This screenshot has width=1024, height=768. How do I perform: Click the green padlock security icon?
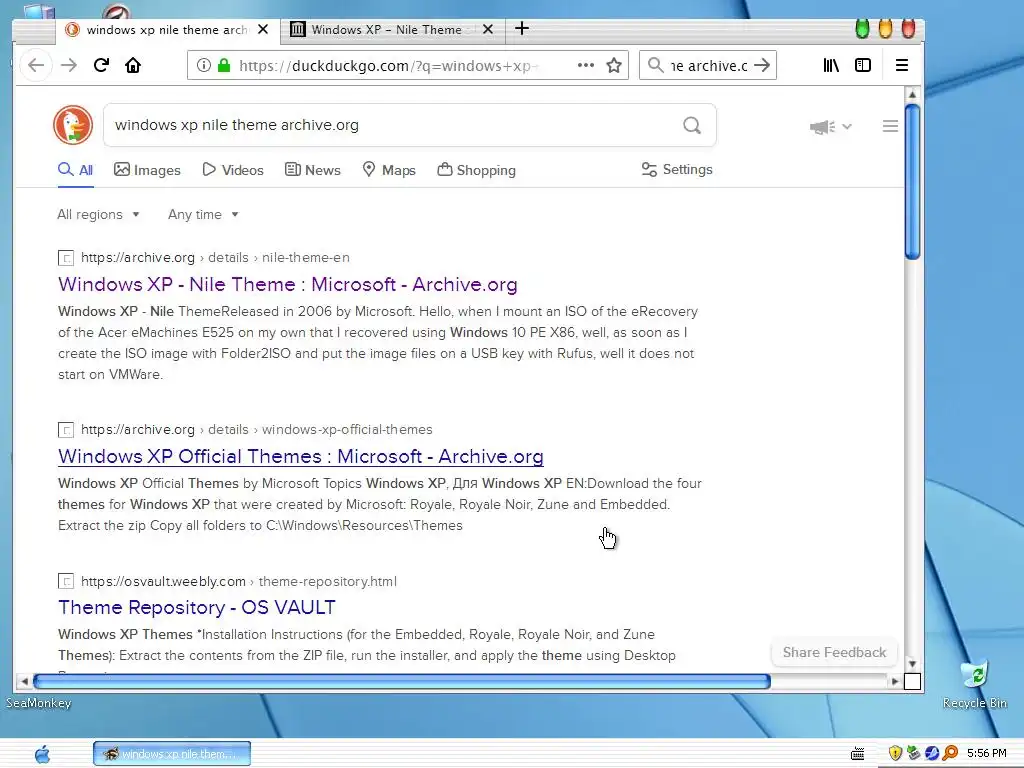224,65
